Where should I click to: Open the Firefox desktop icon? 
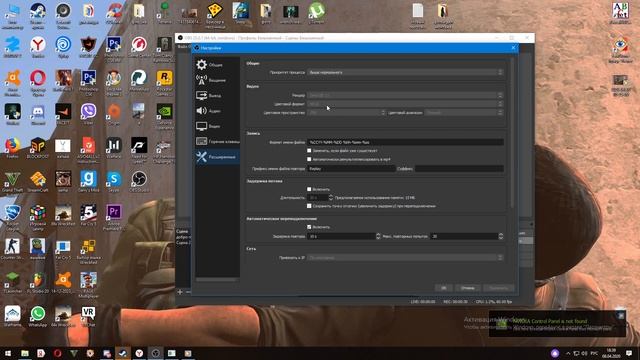(x=12, y=148)
